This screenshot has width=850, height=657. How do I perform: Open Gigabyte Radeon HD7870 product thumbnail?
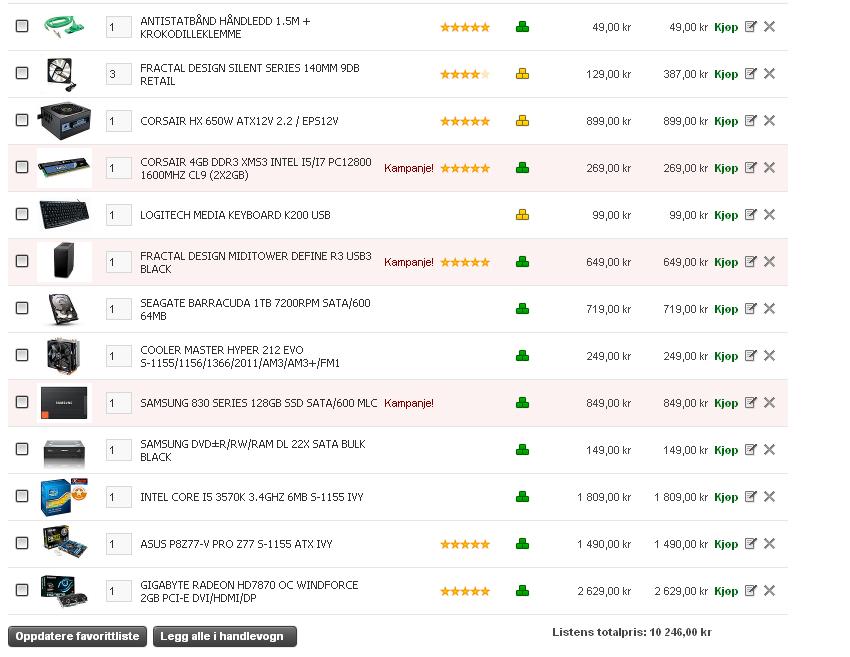pos(64,591)
